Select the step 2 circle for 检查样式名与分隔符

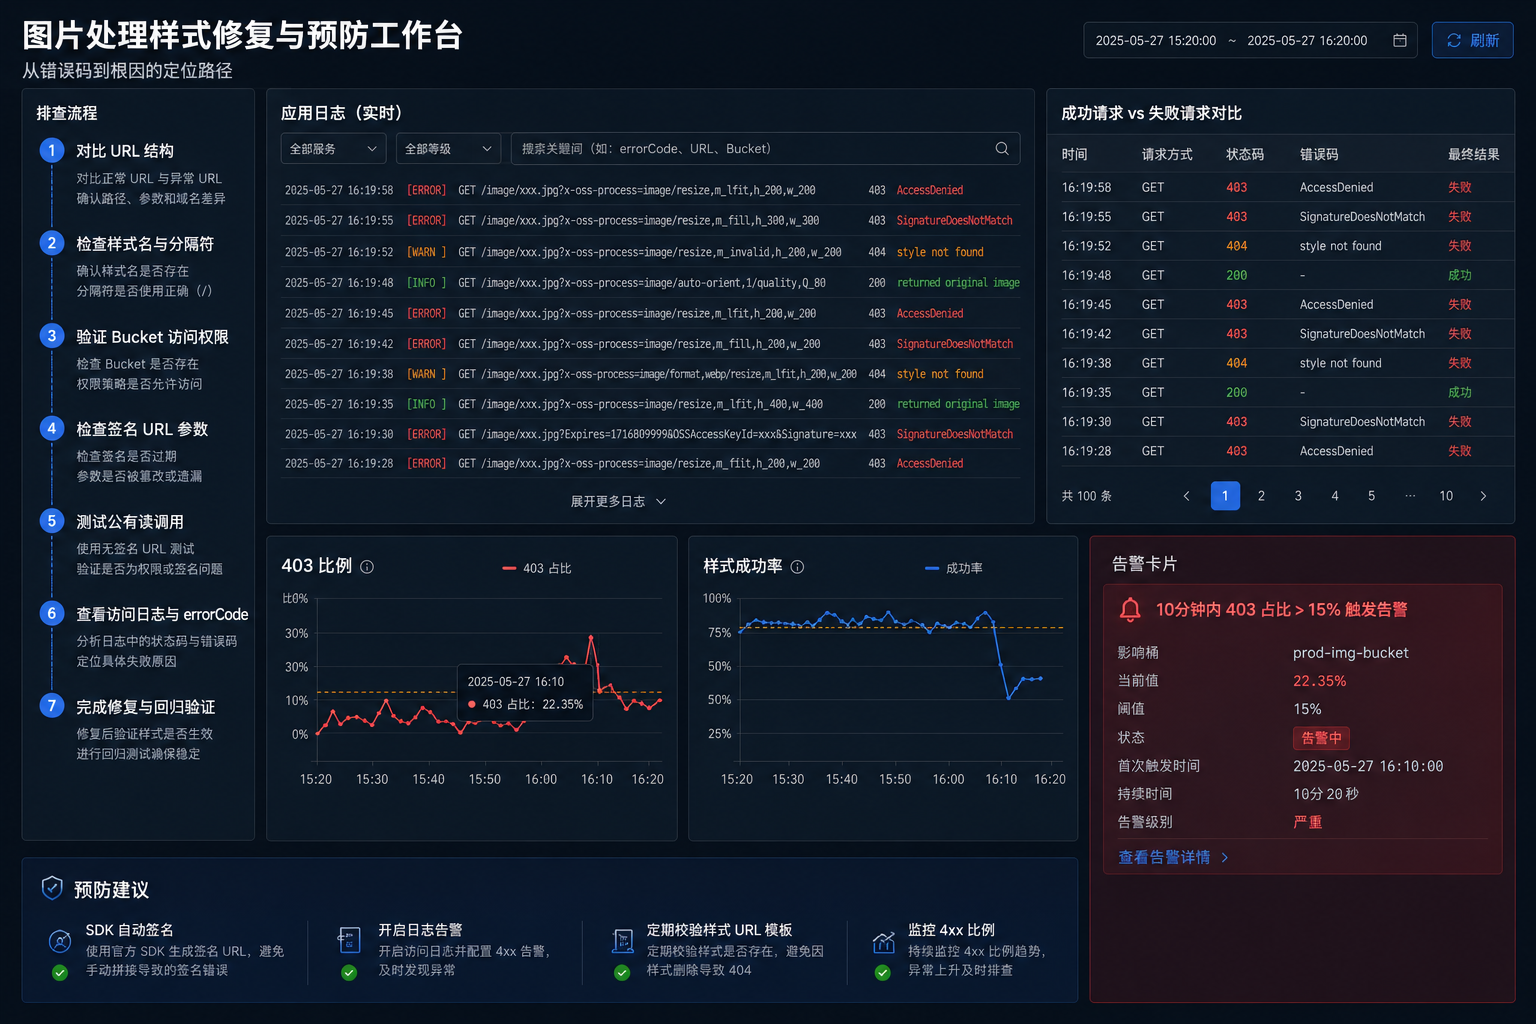point(52,243)
